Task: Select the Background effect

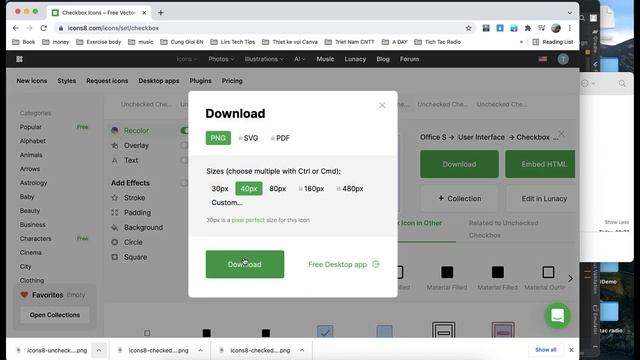Action: [137, 227]
